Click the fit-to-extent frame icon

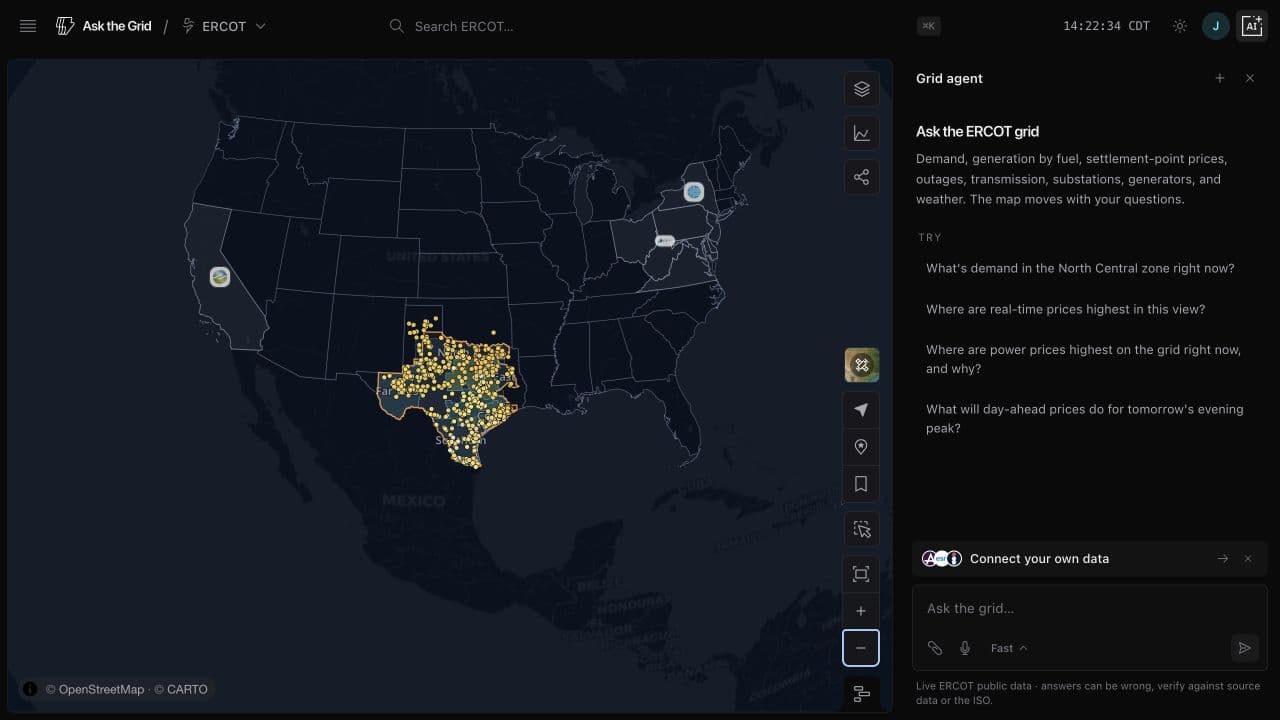(861, 574)
